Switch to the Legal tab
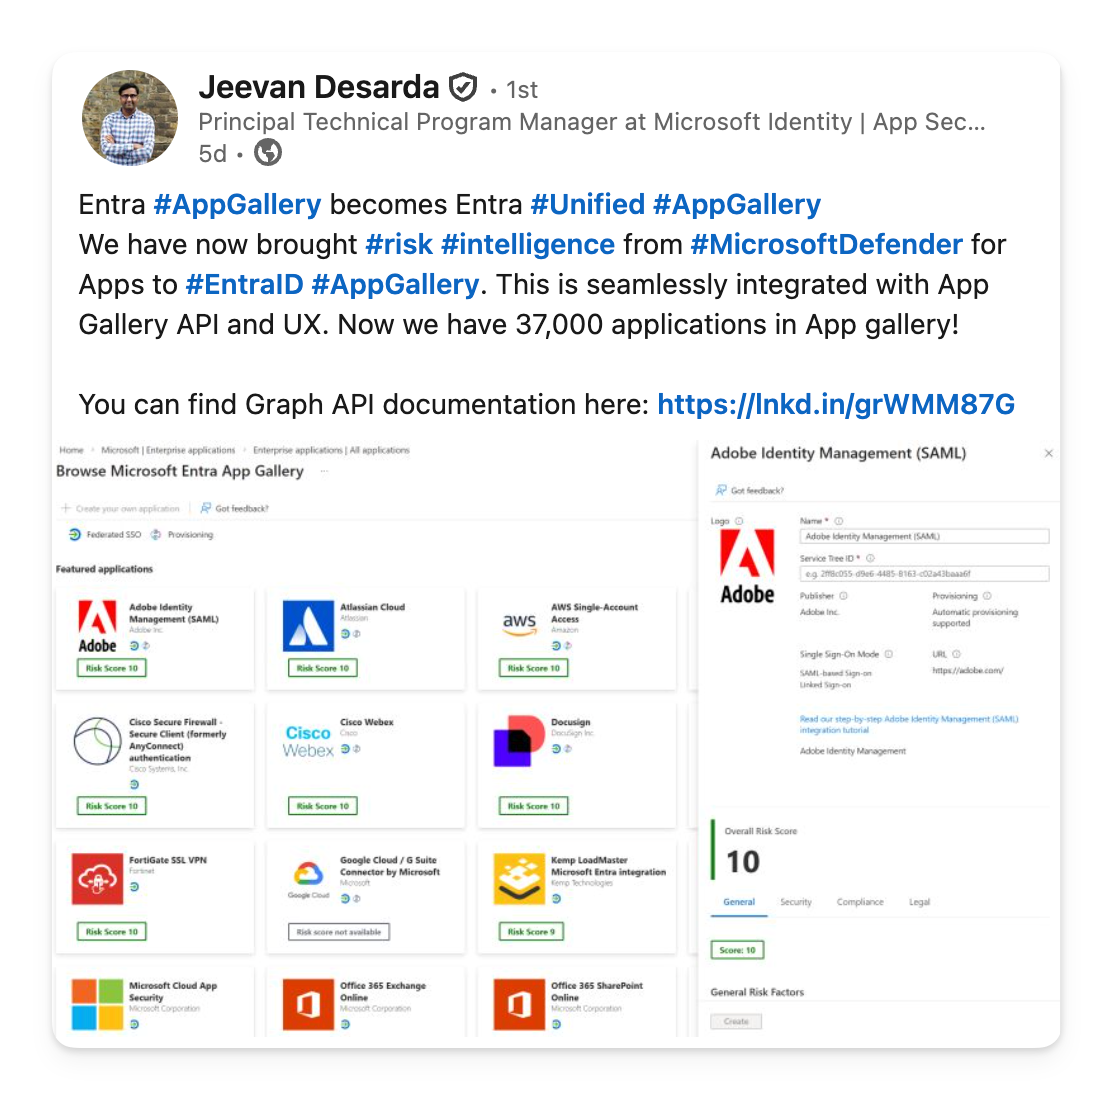 pyautogui.click(x=919, y=902)
